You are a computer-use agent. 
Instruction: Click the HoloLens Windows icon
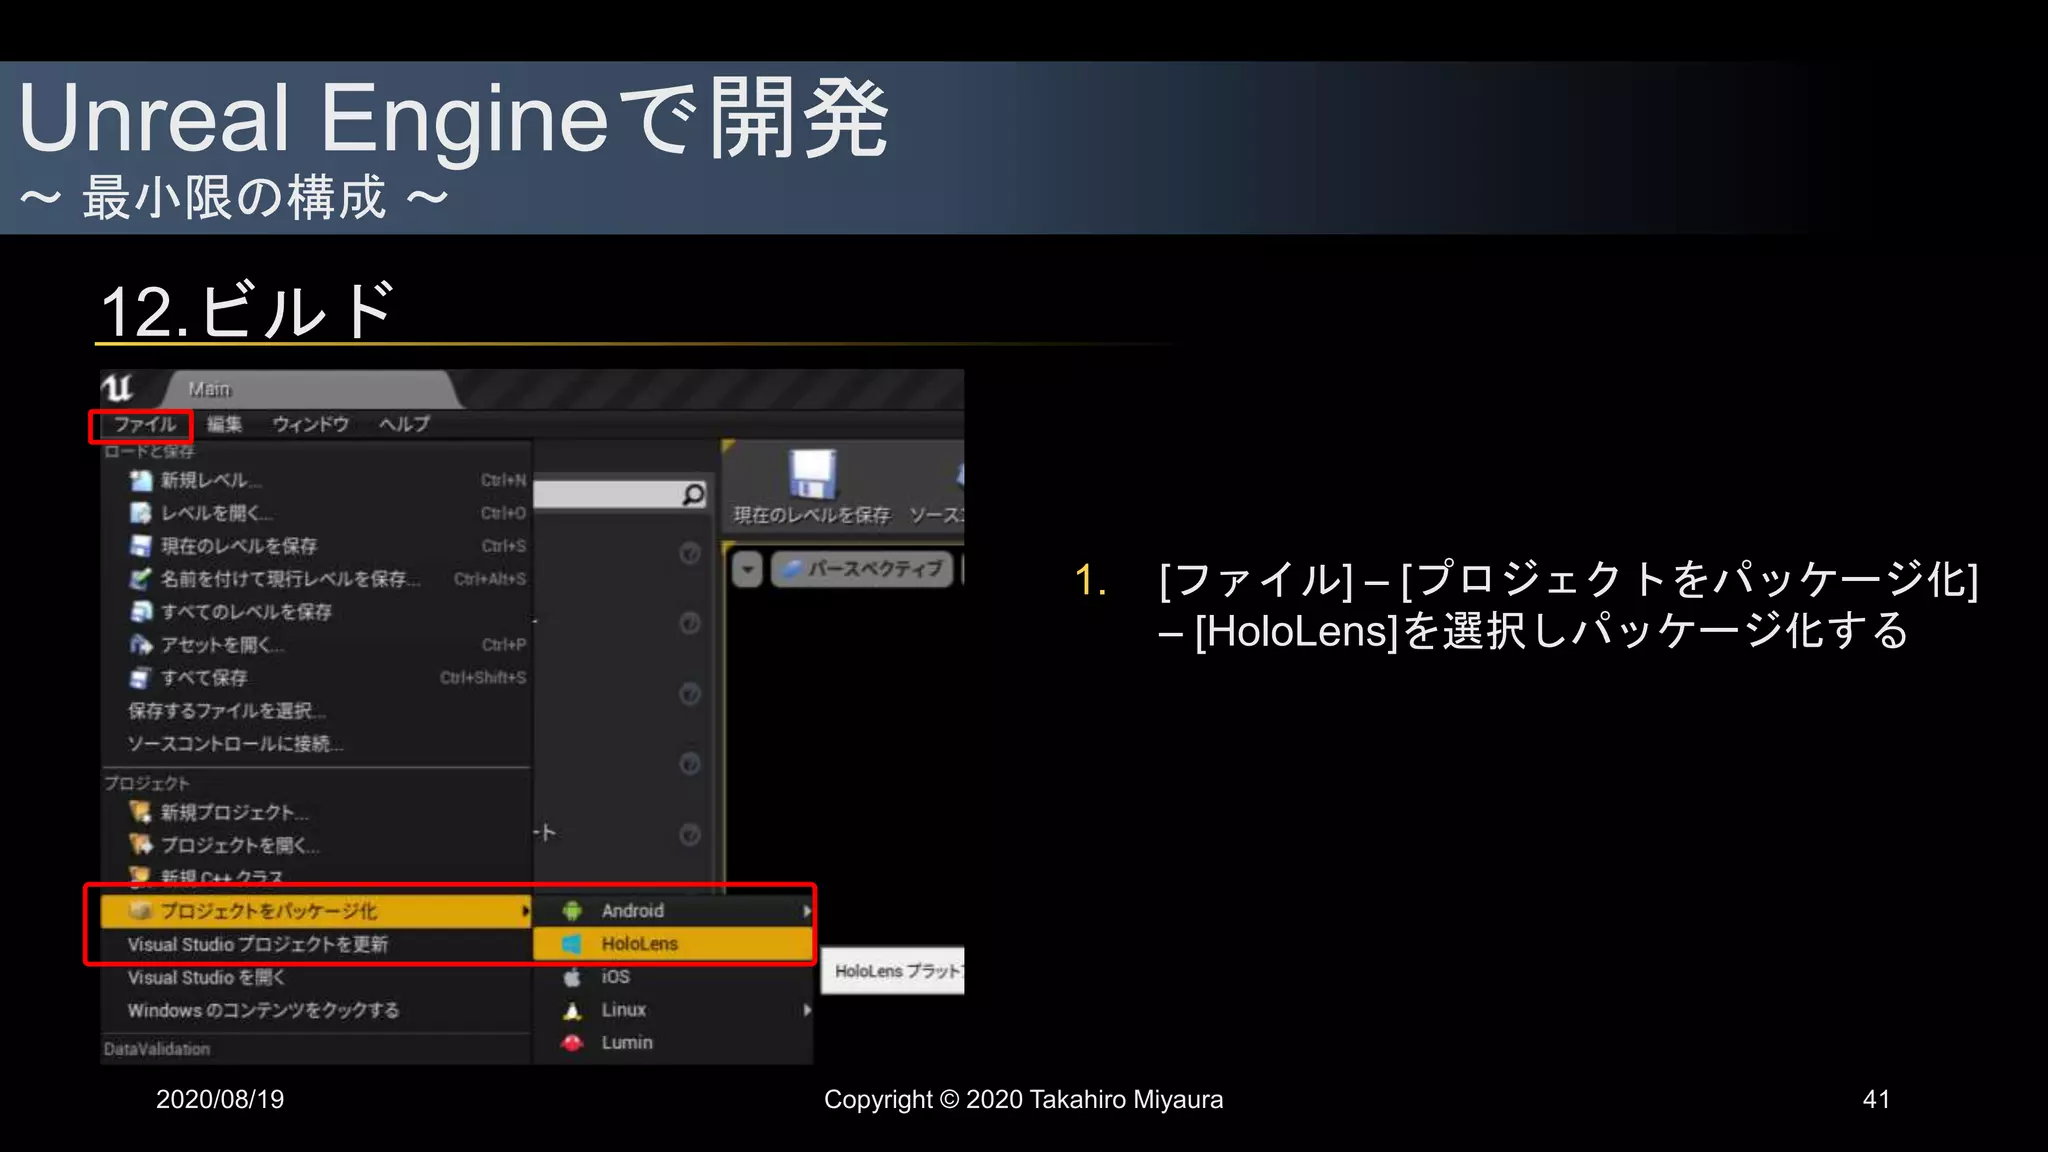tap(572, 944)
